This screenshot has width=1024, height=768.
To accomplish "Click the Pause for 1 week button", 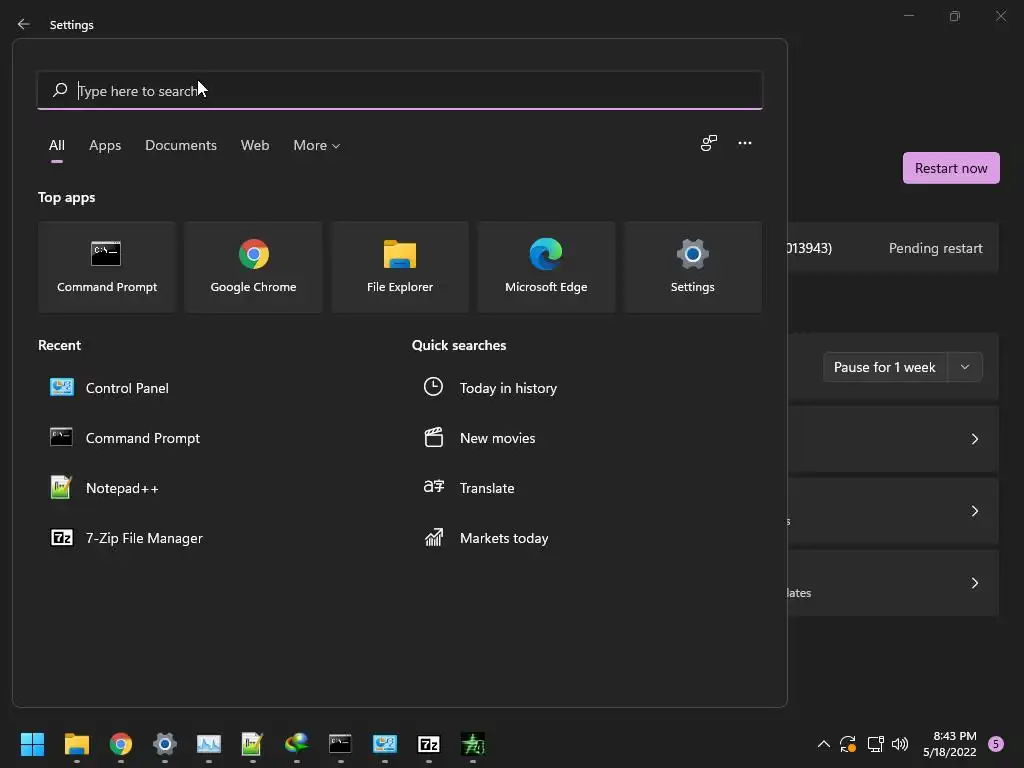I will 885,367.
